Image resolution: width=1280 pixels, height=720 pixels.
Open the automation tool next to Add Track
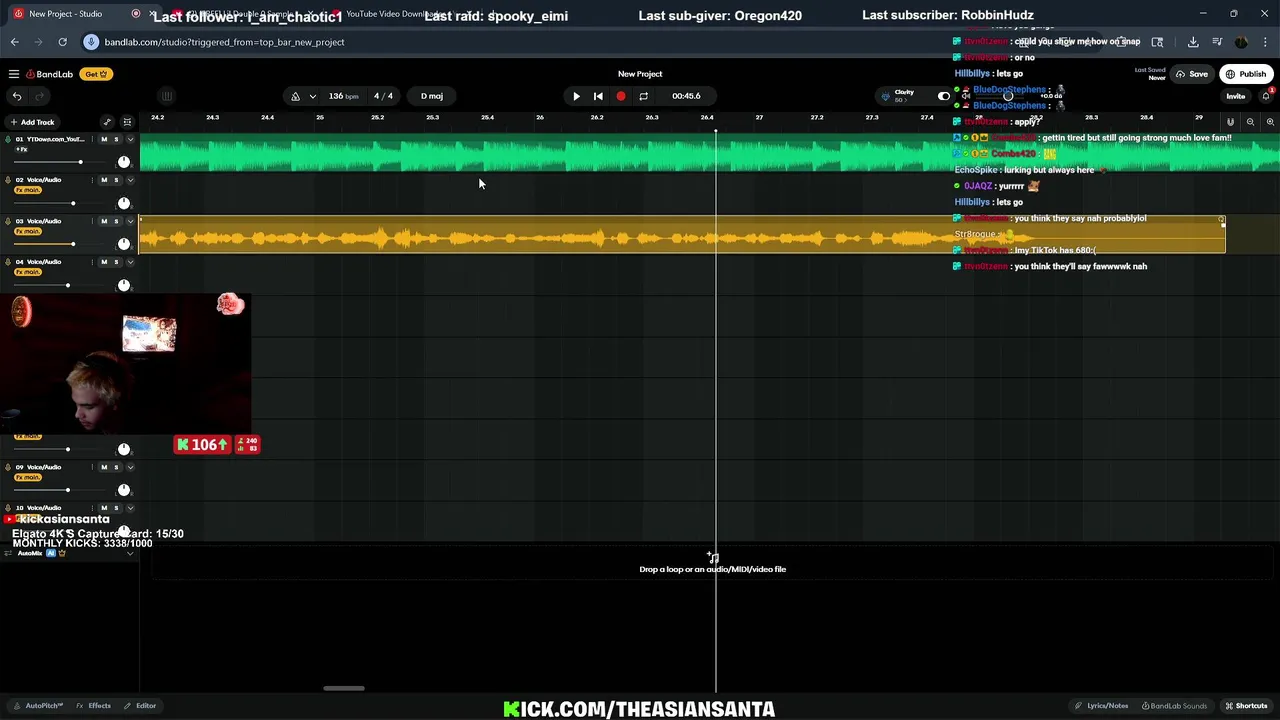(x=107, y=122)
